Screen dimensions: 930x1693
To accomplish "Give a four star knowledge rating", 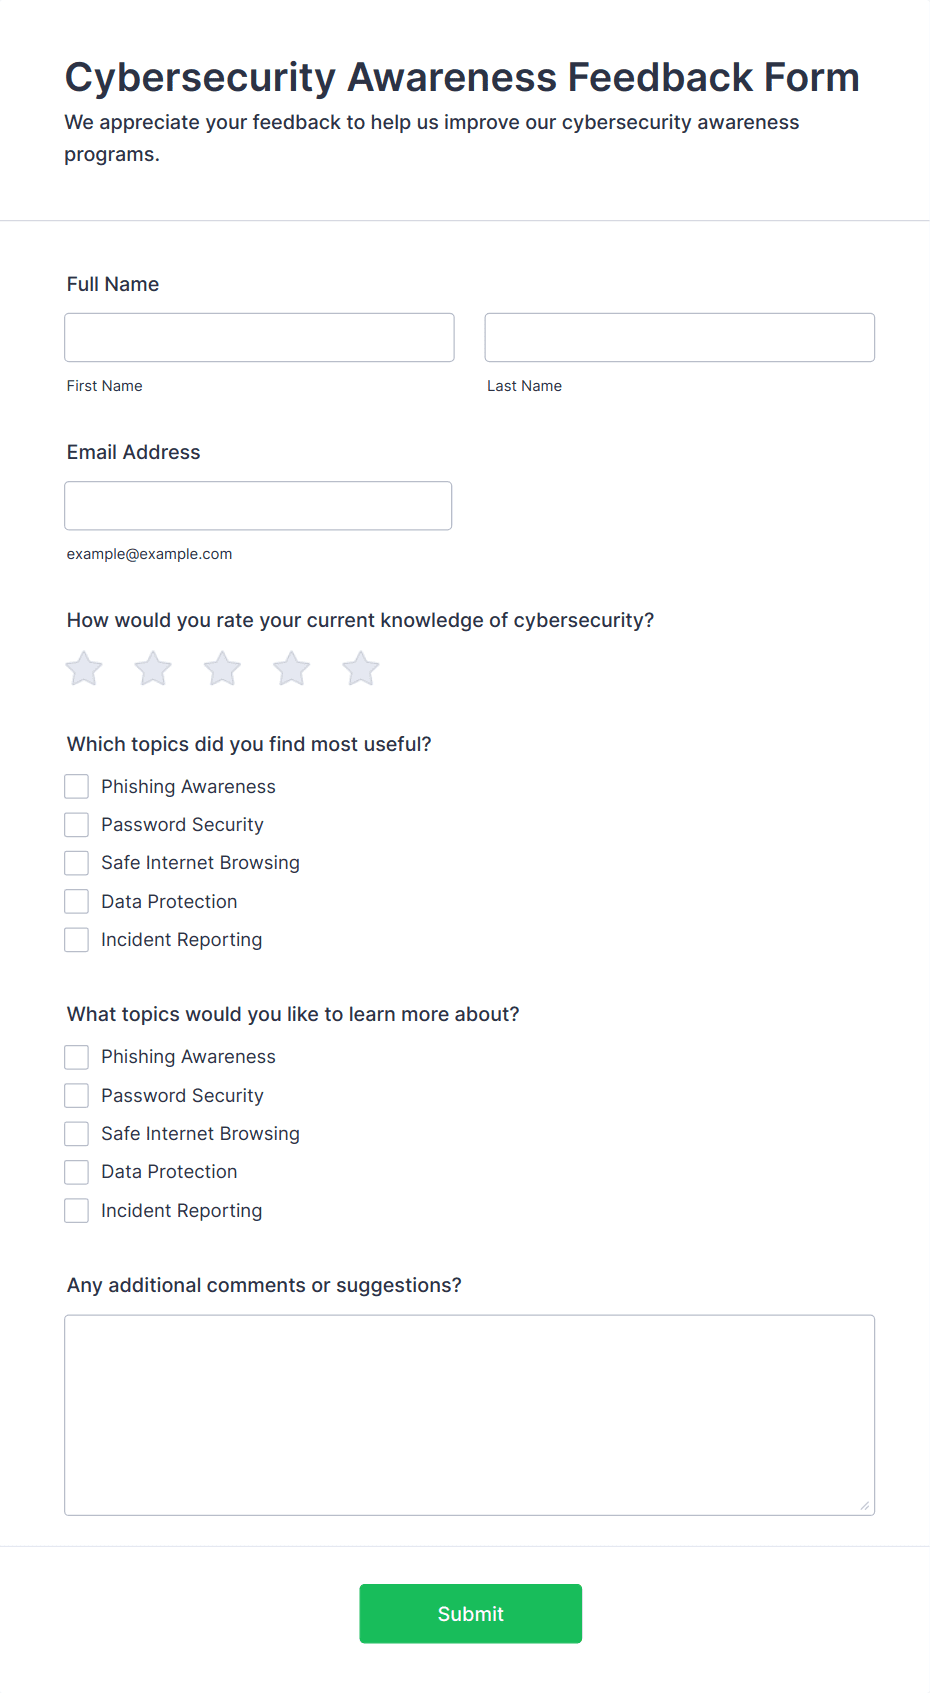I will pyautogui.click(x=292, y=669).
